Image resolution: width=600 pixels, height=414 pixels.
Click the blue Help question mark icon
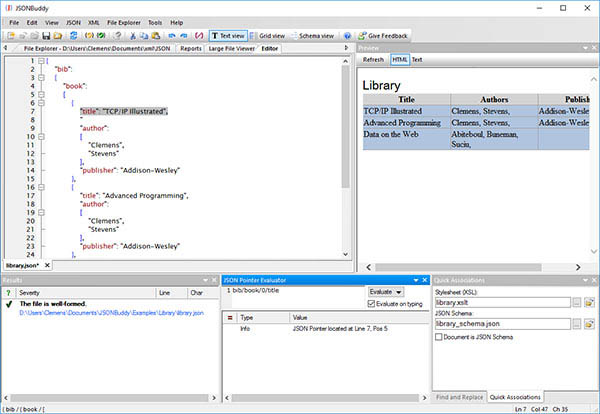[x=347, y=35]
